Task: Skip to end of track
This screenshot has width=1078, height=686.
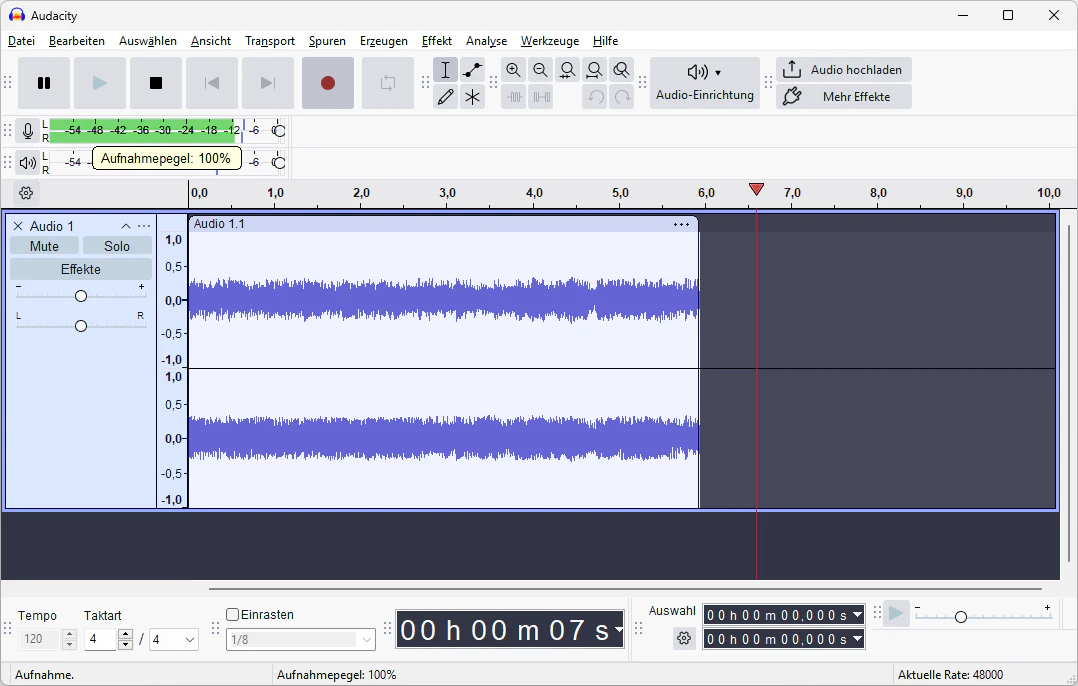Action: (x=268, y=83)
